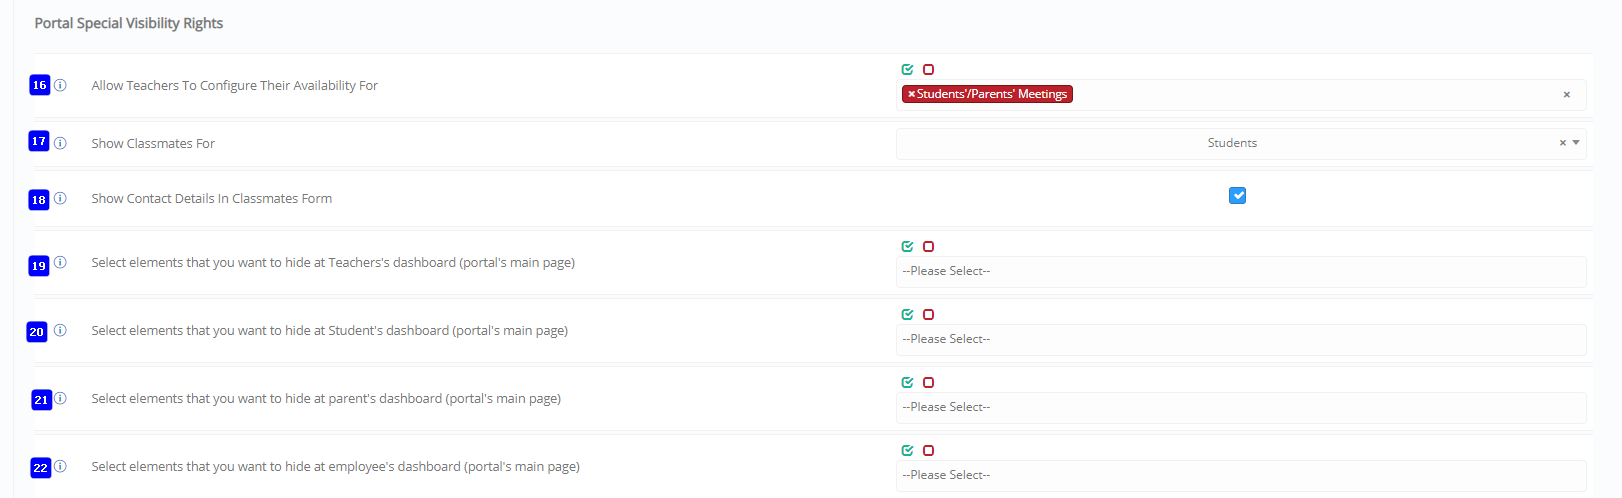Select all elements for Teachers's dashboard
Viewport: 1622px width, 498px height.
pos(907,246)
